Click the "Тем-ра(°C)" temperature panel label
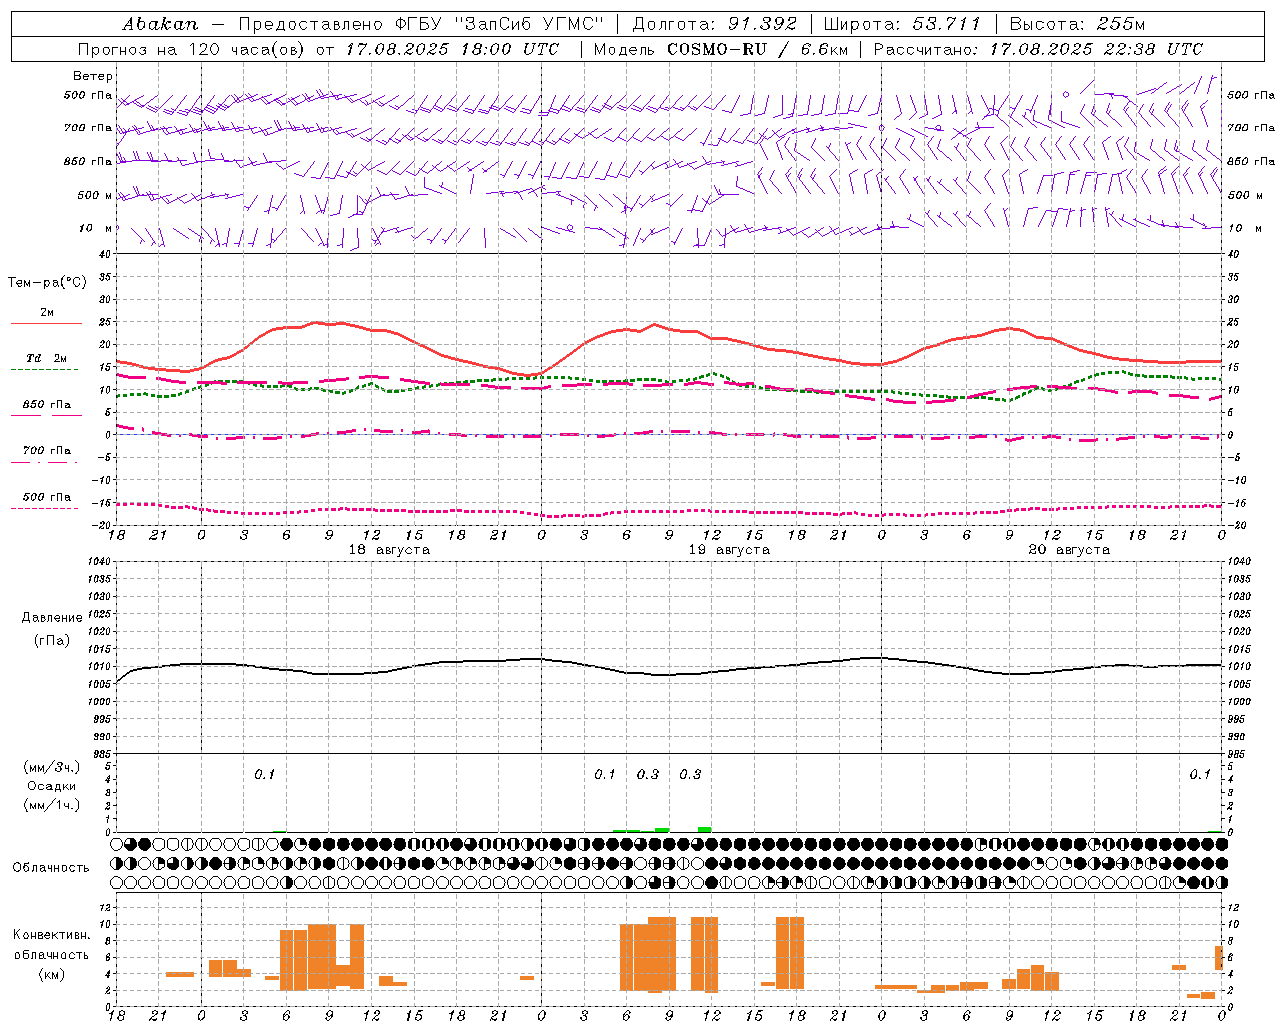This screenshot has width=1280, height=1024. pos(47,283)
